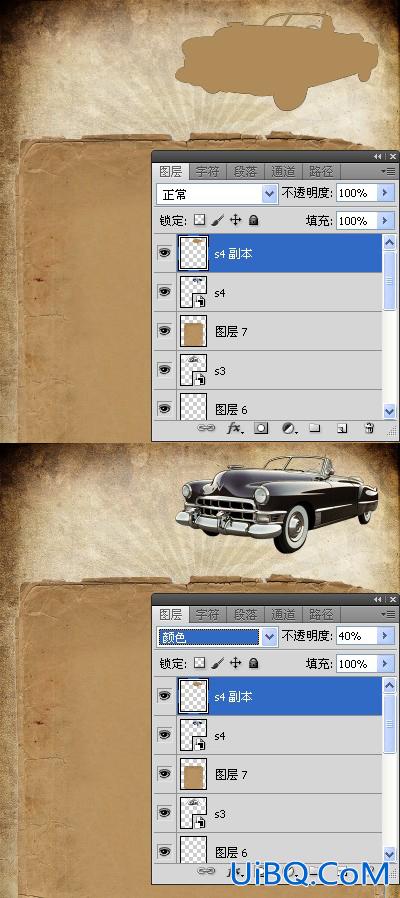Select layer name s3 in upper panel
Screen dimensions: 400x898
pos(219,371)
